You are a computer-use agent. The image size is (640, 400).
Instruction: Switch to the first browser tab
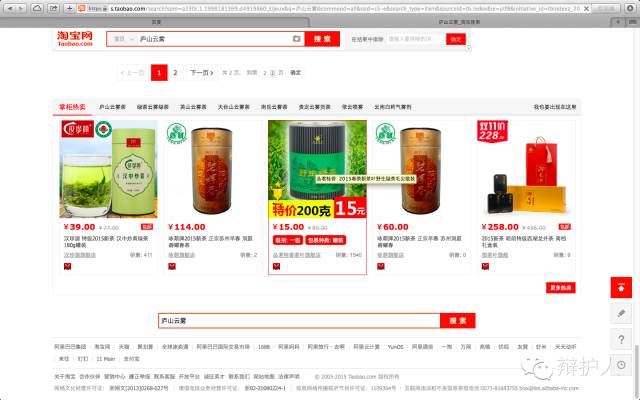click(156, 22)
